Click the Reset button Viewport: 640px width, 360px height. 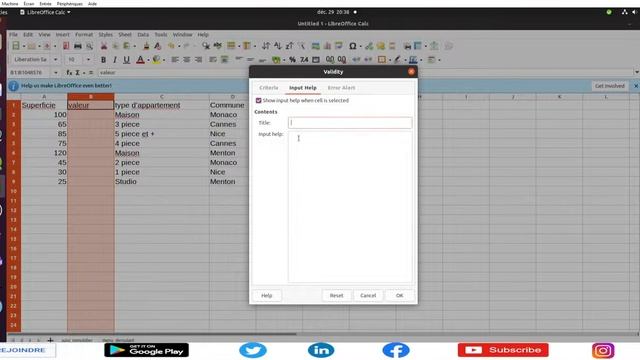tap(336, 296)
